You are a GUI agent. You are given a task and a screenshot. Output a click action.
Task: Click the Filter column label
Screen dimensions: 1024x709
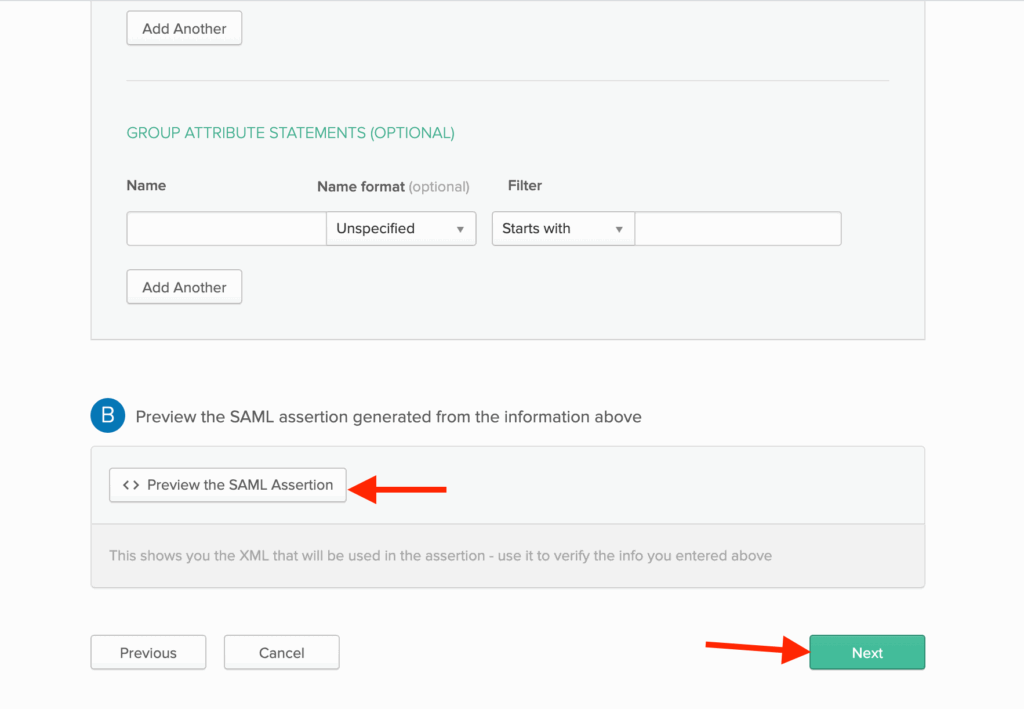pos(525,186)
